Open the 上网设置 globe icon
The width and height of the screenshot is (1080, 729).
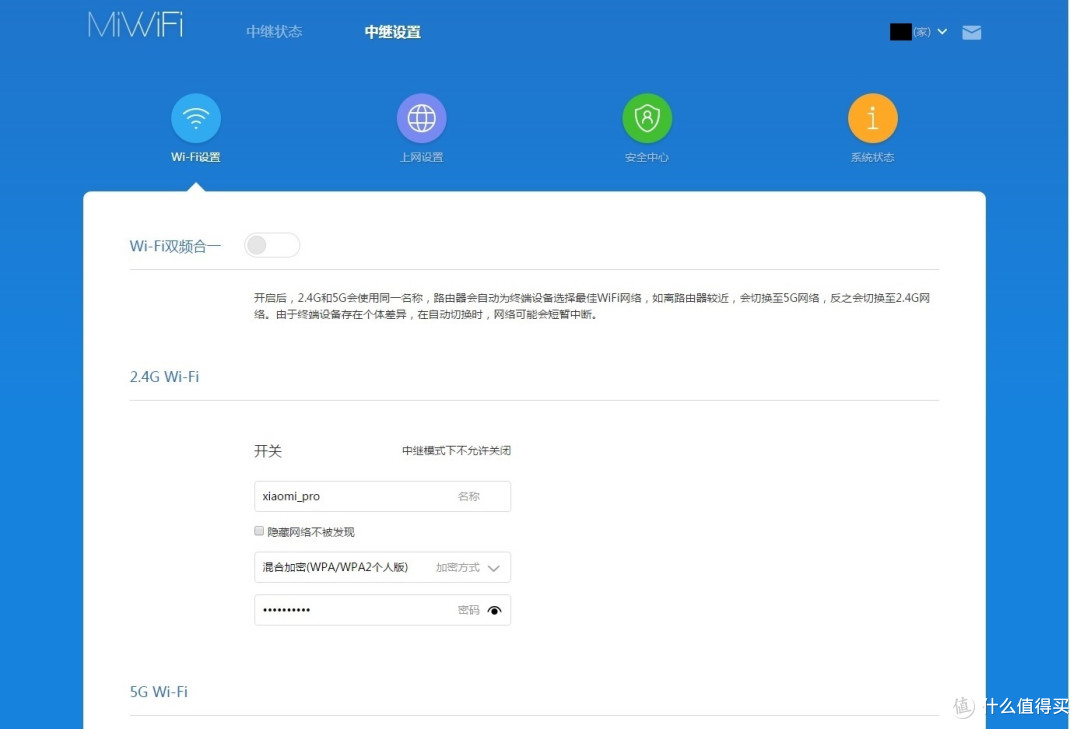click(422, 119)
